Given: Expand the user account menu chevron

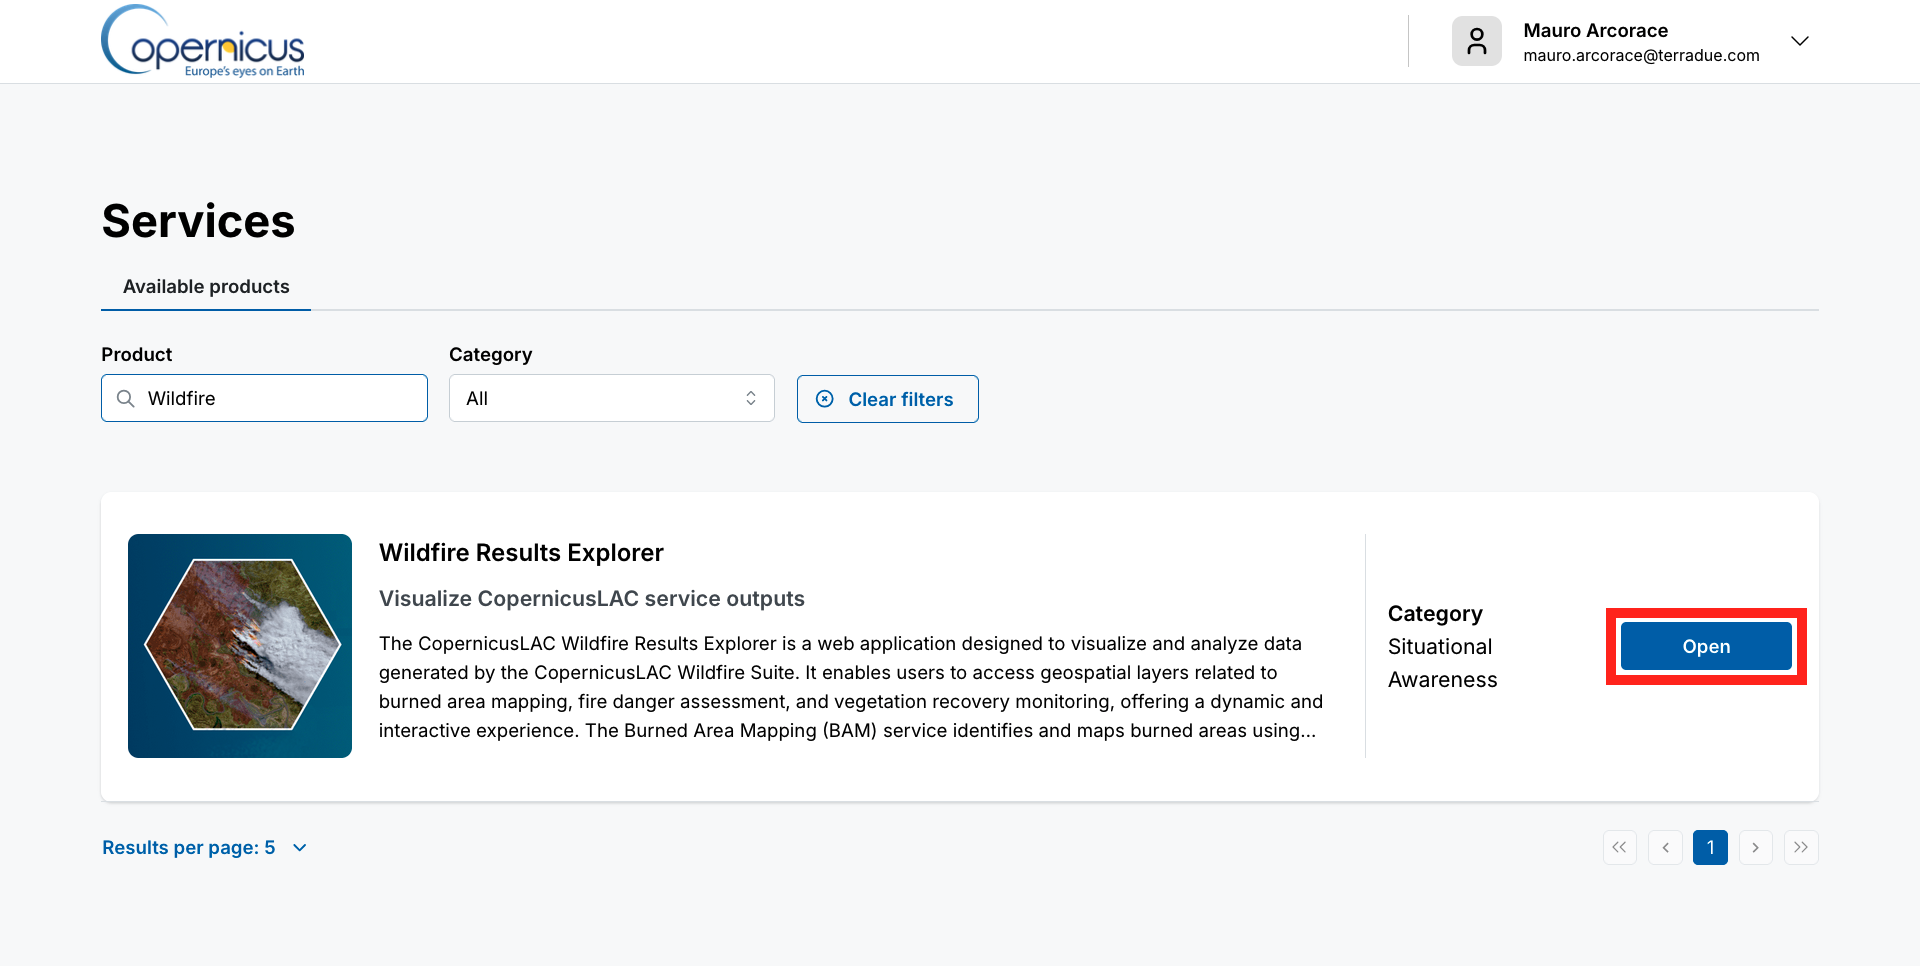Looking at the screenshot, I should [x=1799, y=41].
